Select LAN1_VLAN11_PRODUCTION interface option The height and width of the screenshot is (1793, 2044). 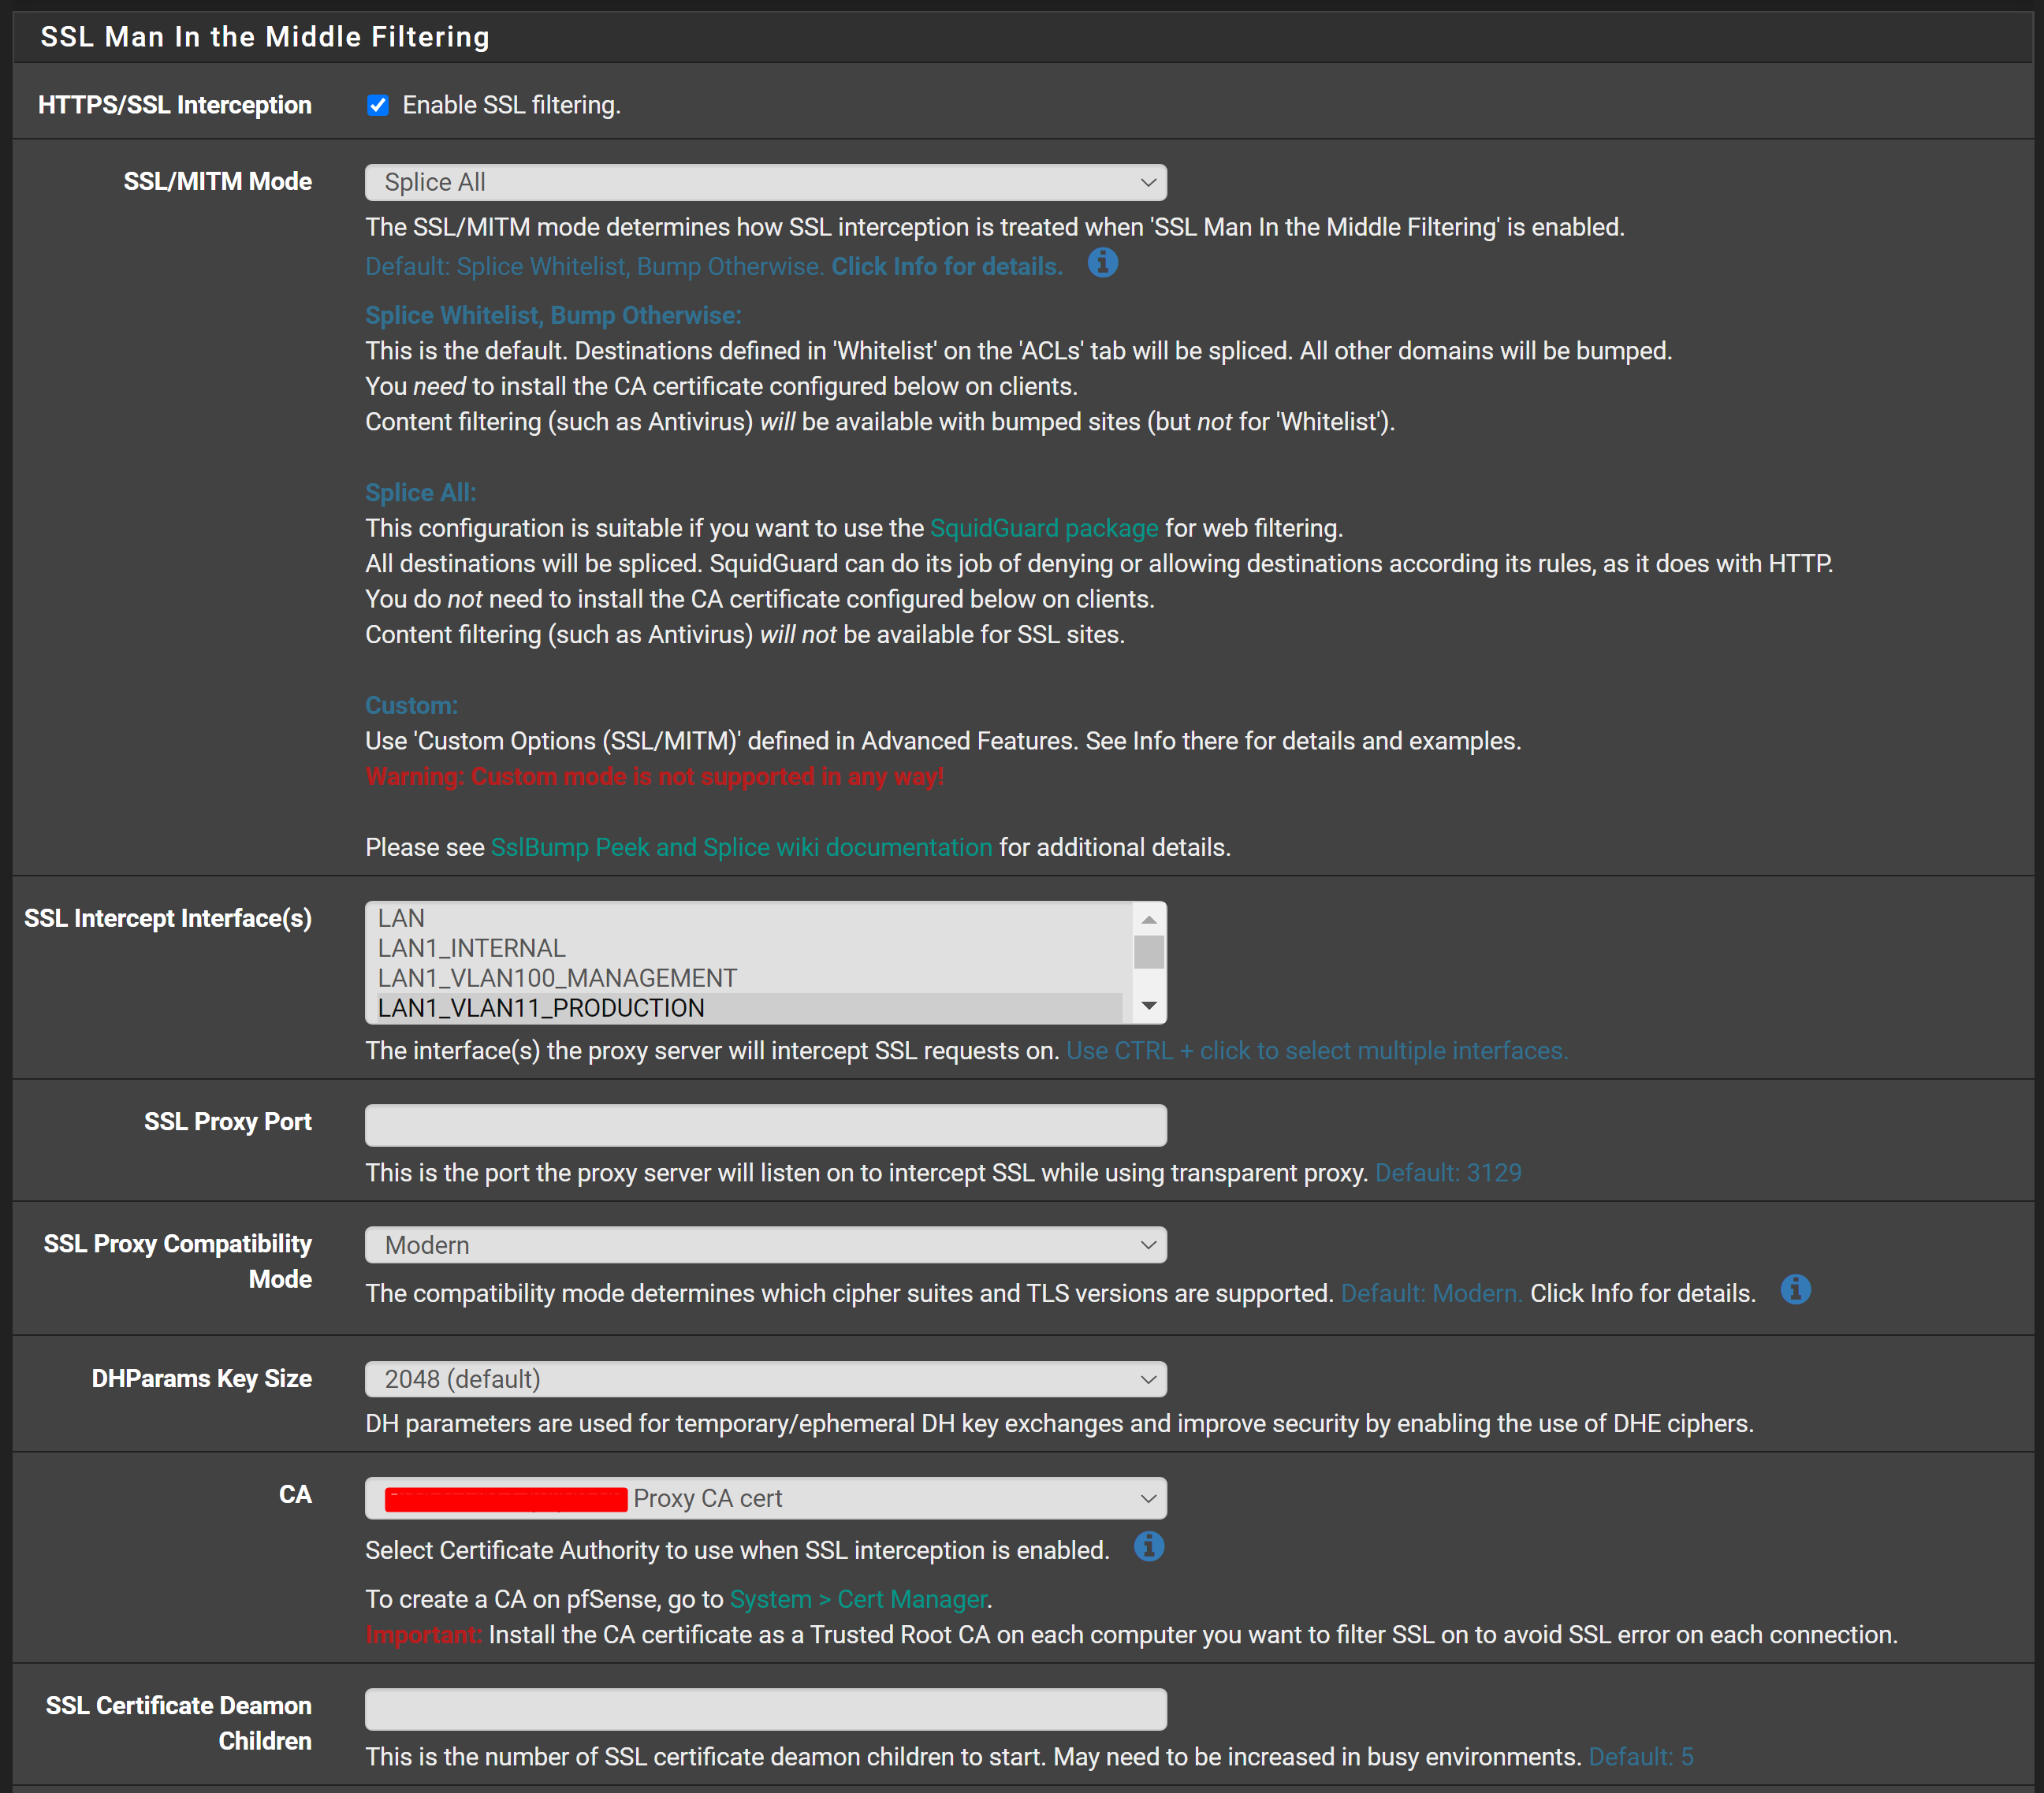(x=541, y=1008)
